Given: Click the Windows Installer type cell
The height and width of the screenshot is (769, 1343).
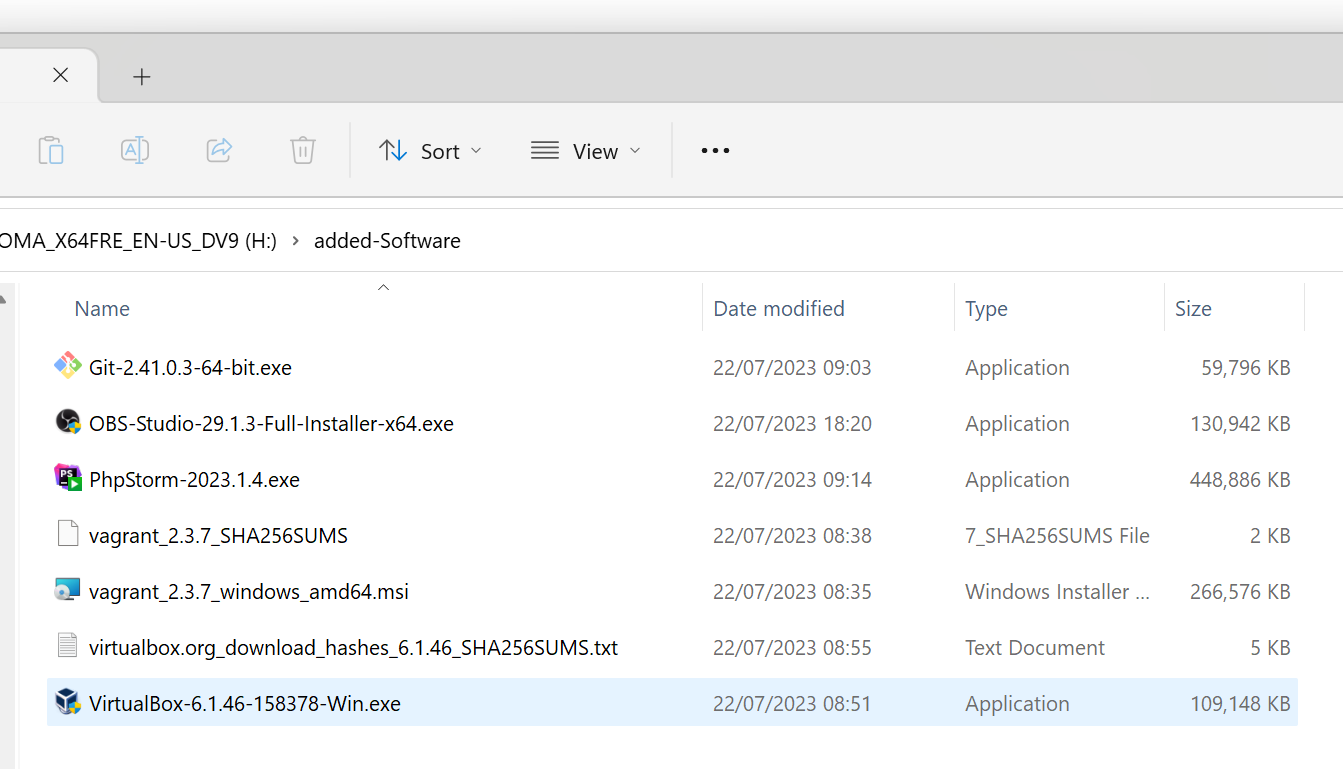Looking at the screenshot, I should pyautogui.click(x=1057, y=592).
